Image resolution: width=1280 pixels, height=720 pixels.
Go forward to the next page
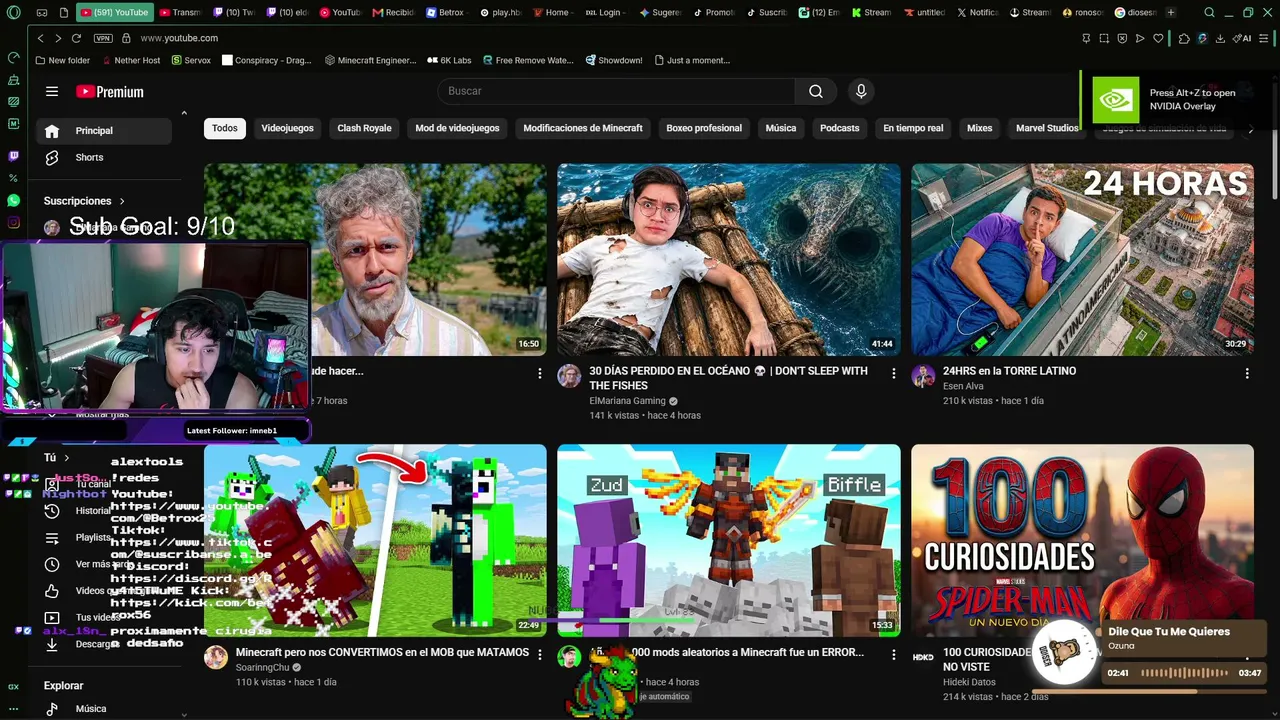[57, 38]
